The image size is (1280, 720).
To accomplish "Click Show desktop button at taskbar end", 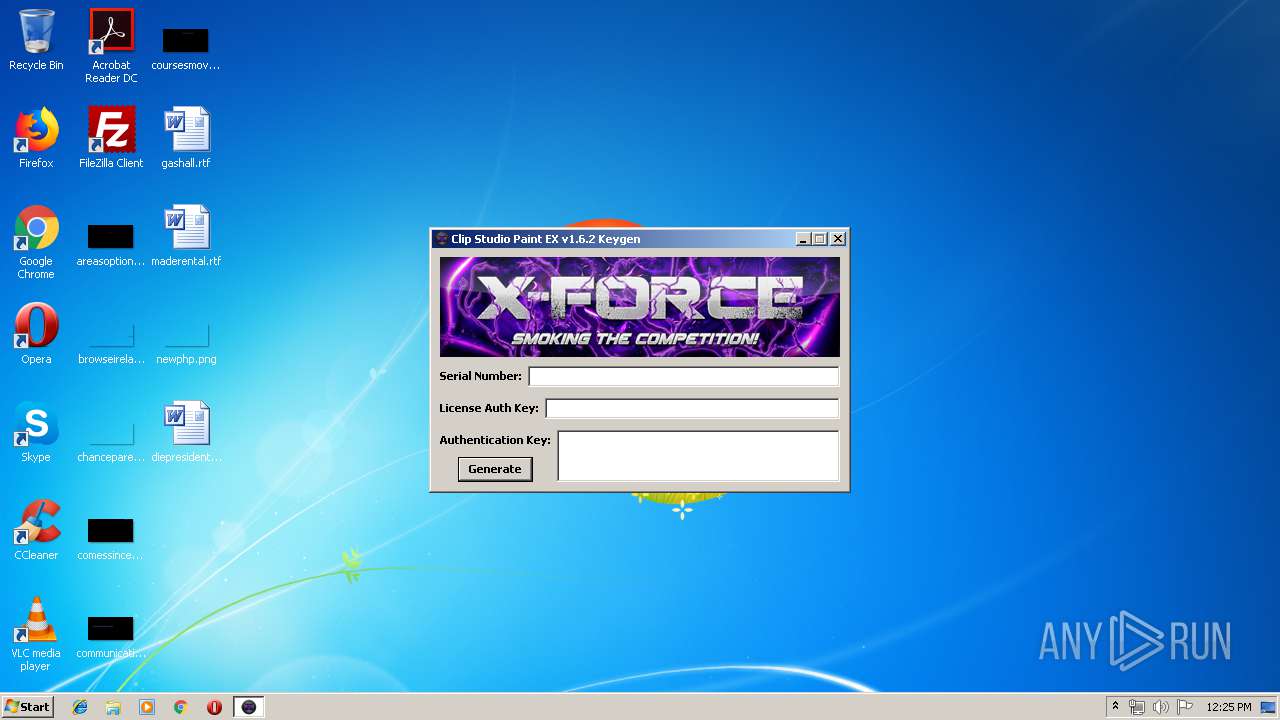I will (1269, 707).
